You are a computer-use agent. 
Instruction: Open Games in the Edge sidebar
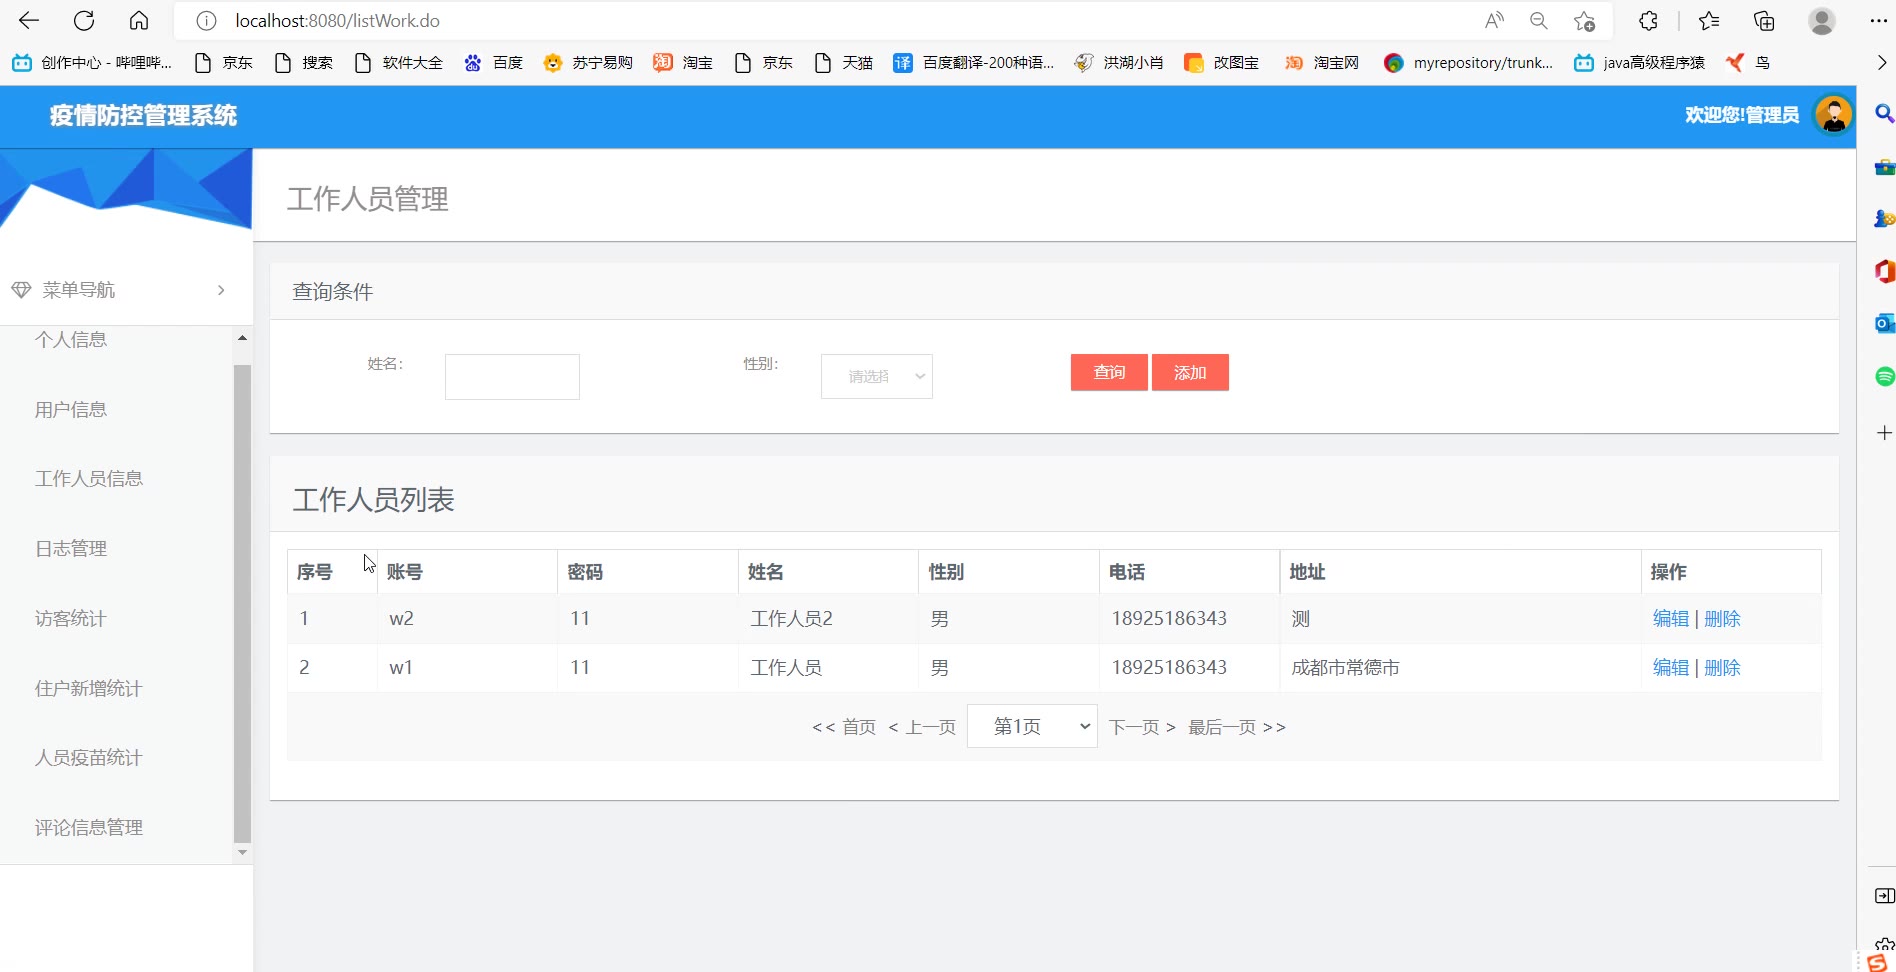click(1884, 219)
